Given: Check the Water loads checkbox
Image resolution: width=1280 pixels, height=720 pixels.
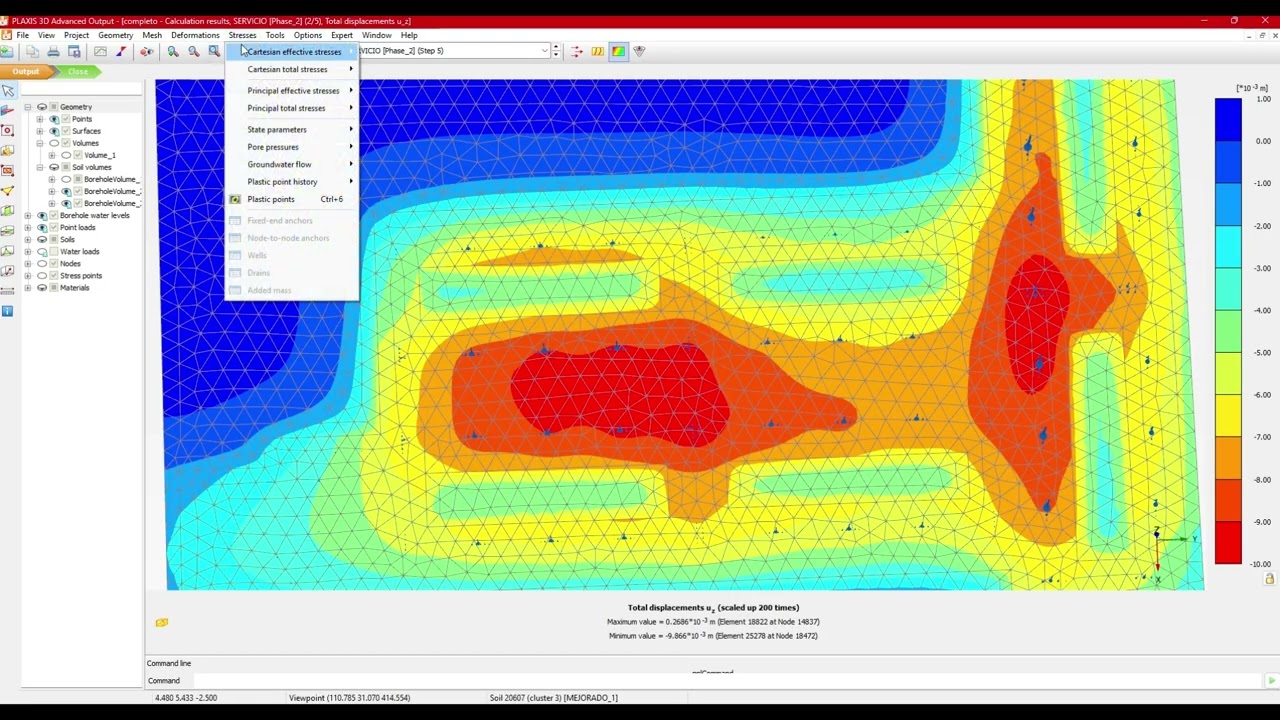Looking at the screenshot, I should 53,251.
